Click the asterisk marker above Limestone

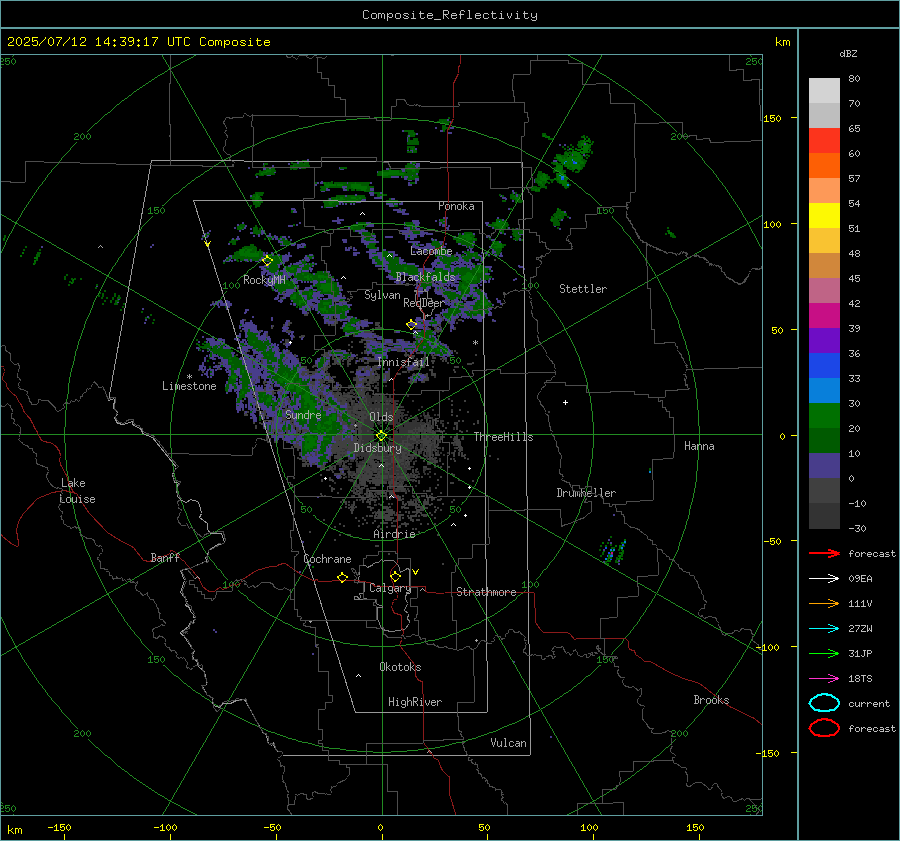tap(189, 377)
